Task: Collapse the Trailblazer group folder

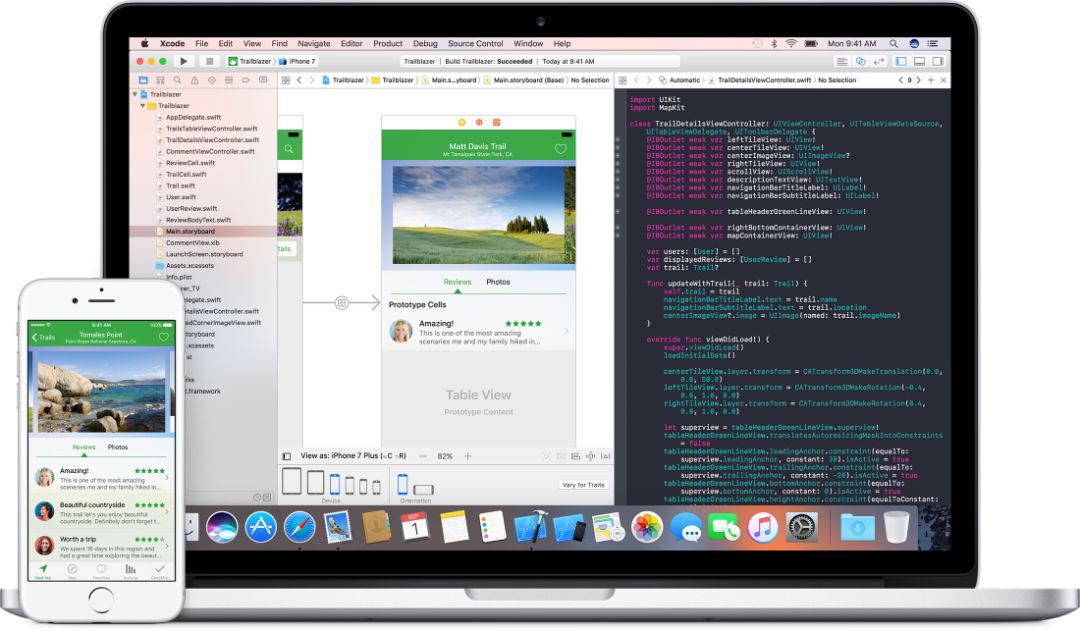Action: [x=143, y=105]
